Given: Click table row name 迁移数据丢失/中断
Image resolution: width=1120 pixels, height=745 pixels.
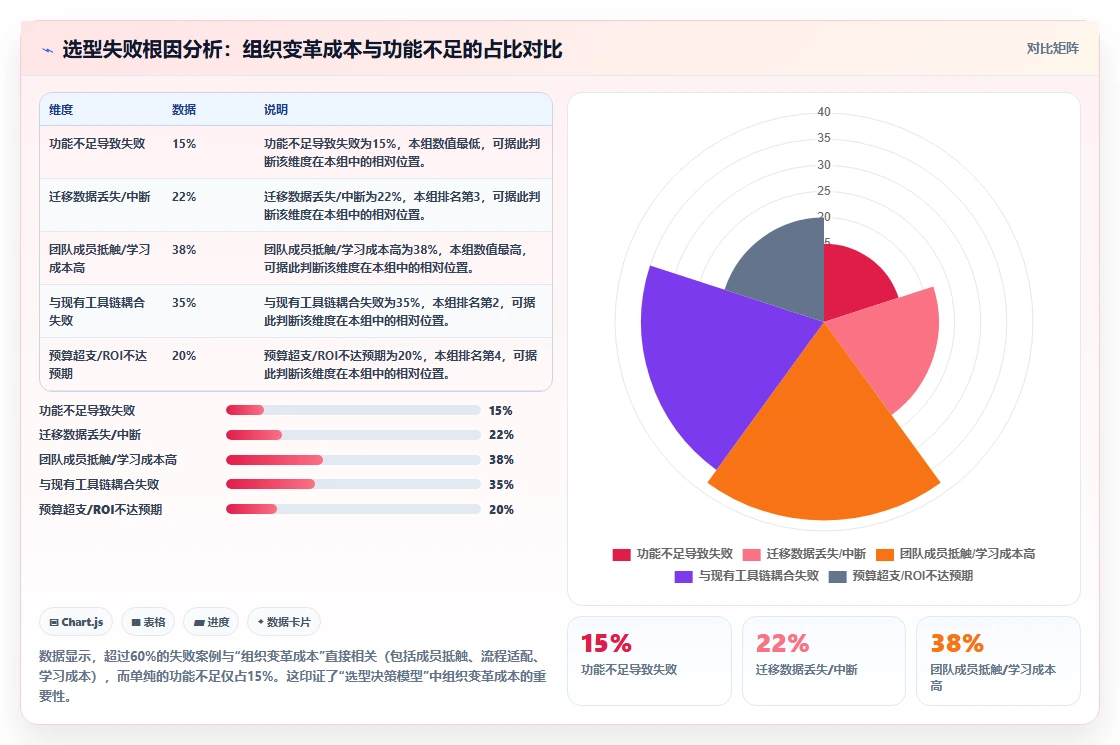Looking at the screenshot, I should coord(99,196).
